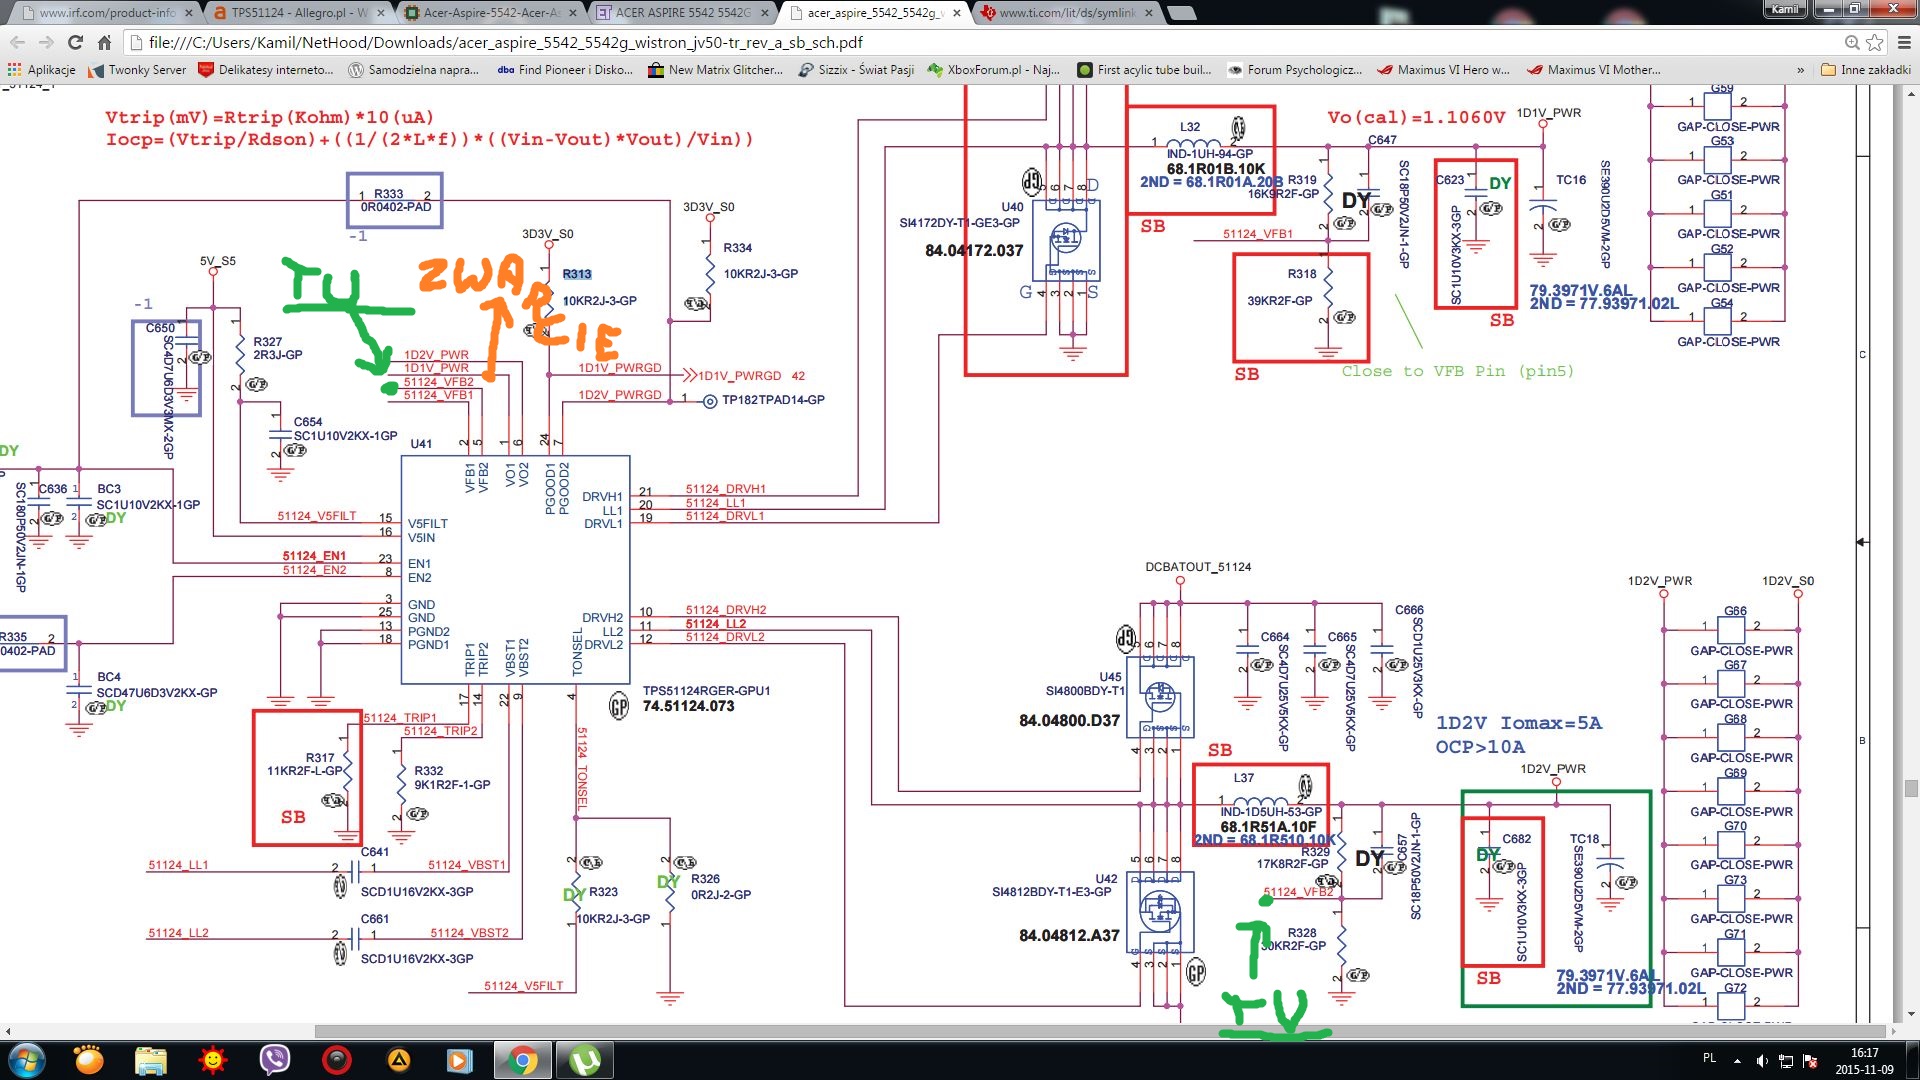Open XboxForum.pl bookmark
Image resolution: width=1920 pixels, height=1080 pixels.
pyautogui.click(x=994, y=70)
